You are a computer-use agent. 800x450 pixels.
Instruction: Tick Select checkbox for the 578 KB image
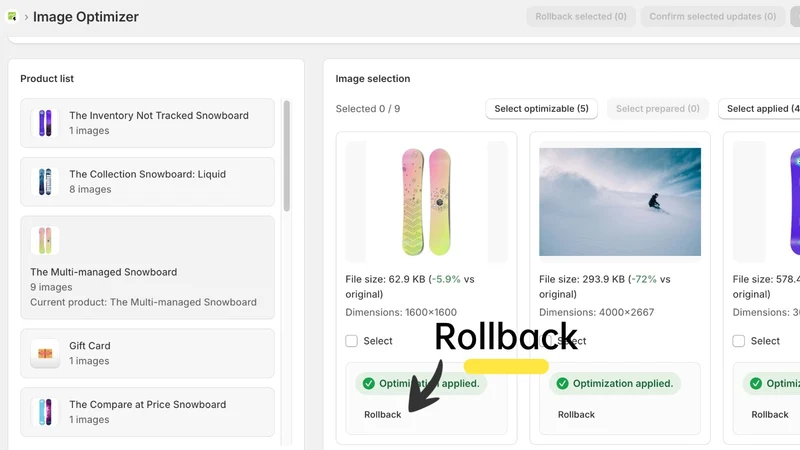coord(739,341)
